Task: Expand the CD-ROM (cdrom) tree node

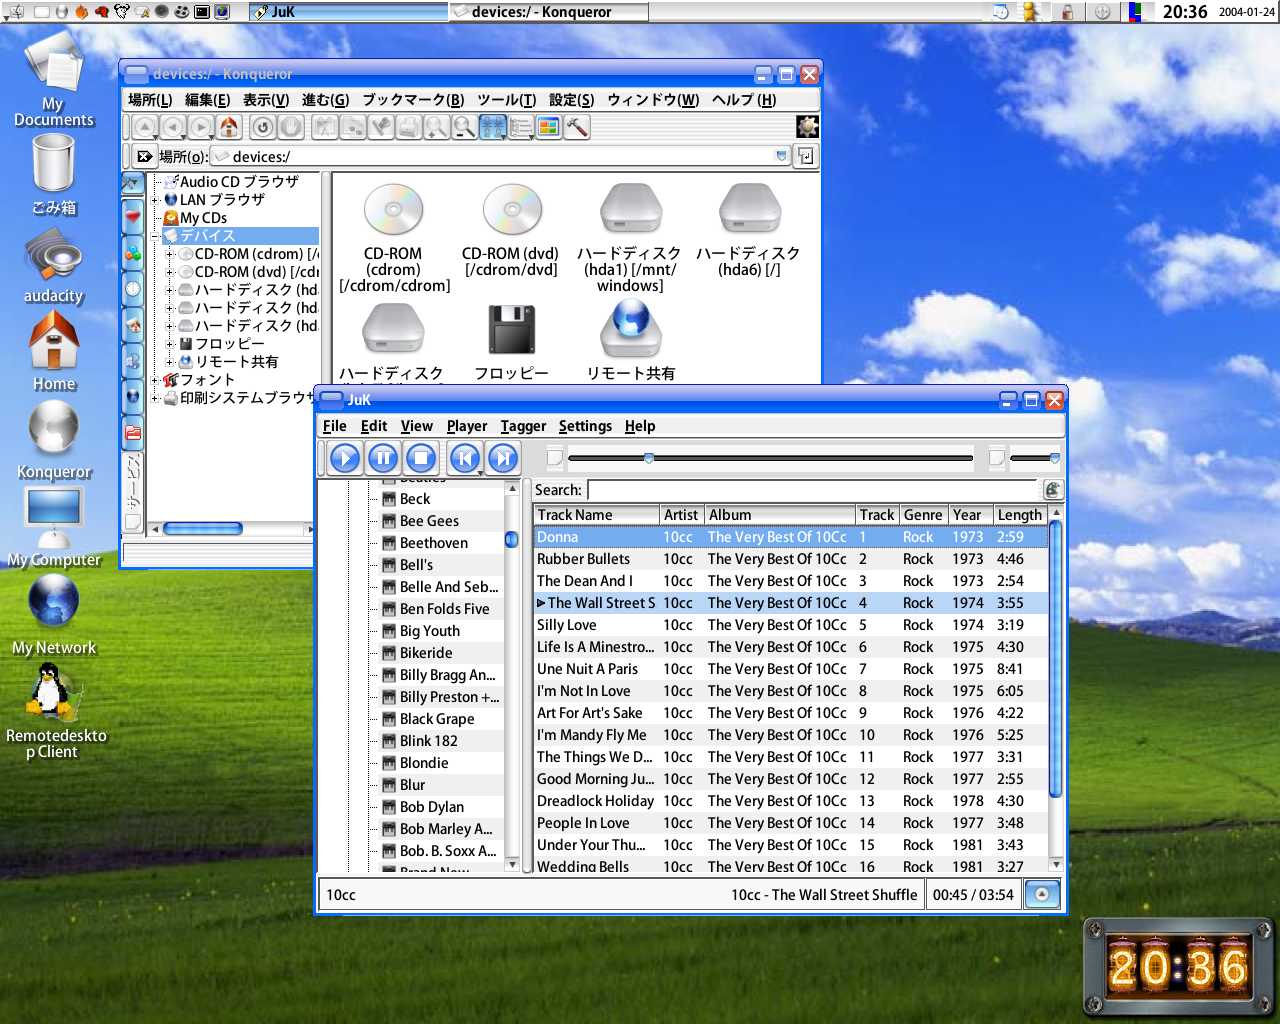Action: (170, 254)
